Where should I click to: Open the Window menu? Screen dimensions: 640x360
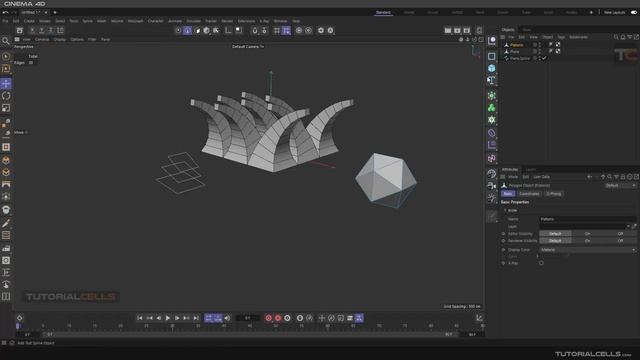pos(280,21)
